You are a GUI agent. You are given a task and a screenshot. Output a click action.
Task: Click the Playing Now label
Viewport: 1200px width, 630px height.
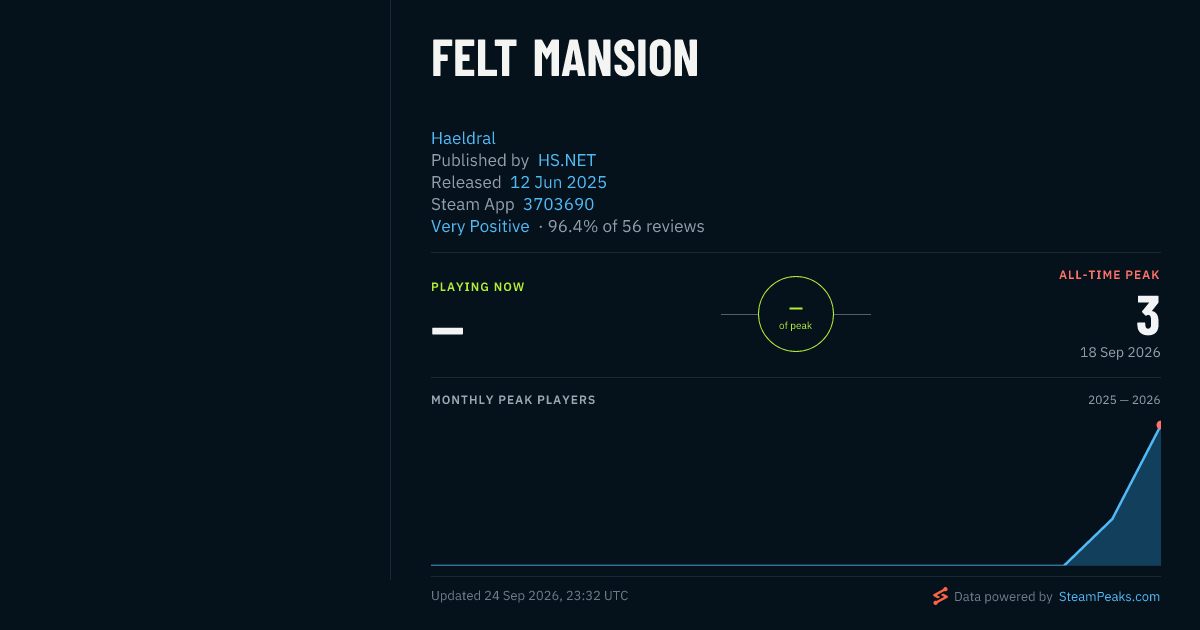click(478, 287)
